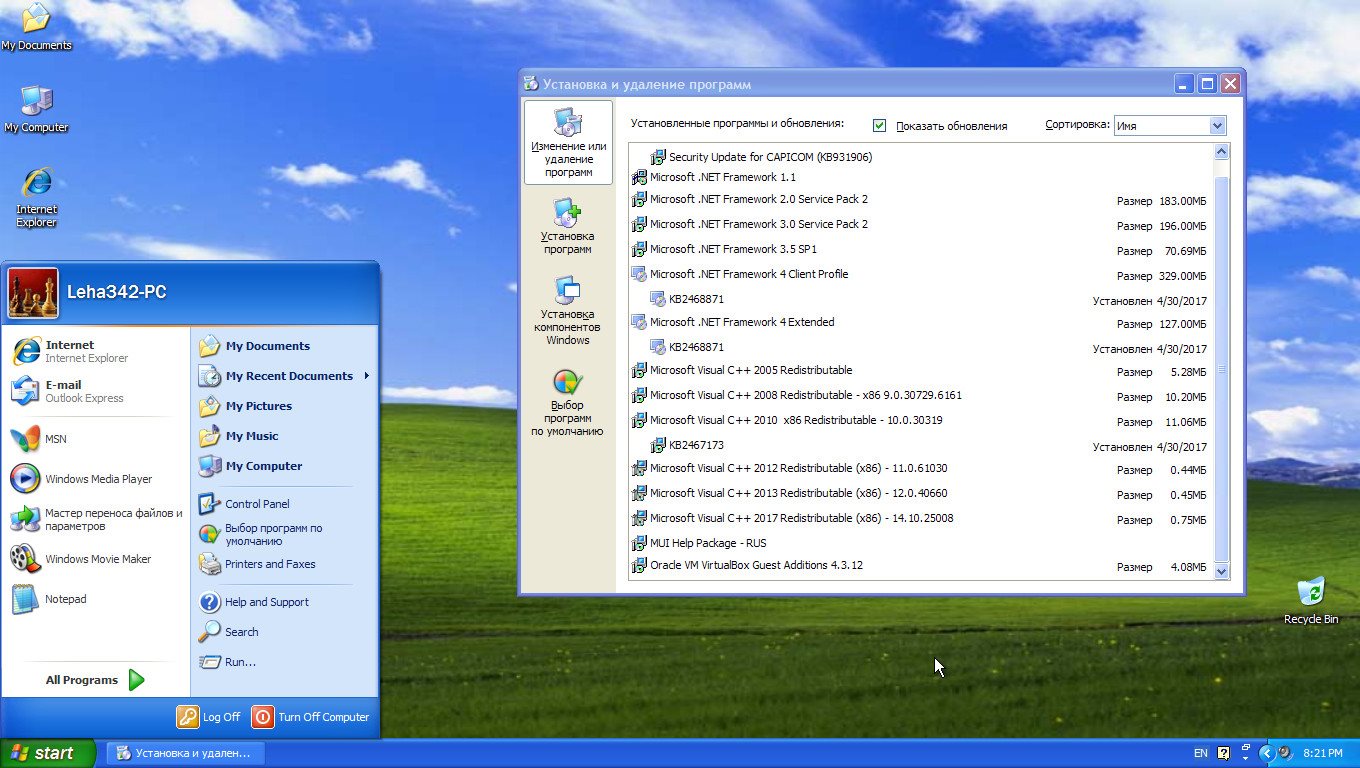Select MUI Help Package - RUS entry
This screenshot has height=768, width=1360.
click(x=921, y=543)
